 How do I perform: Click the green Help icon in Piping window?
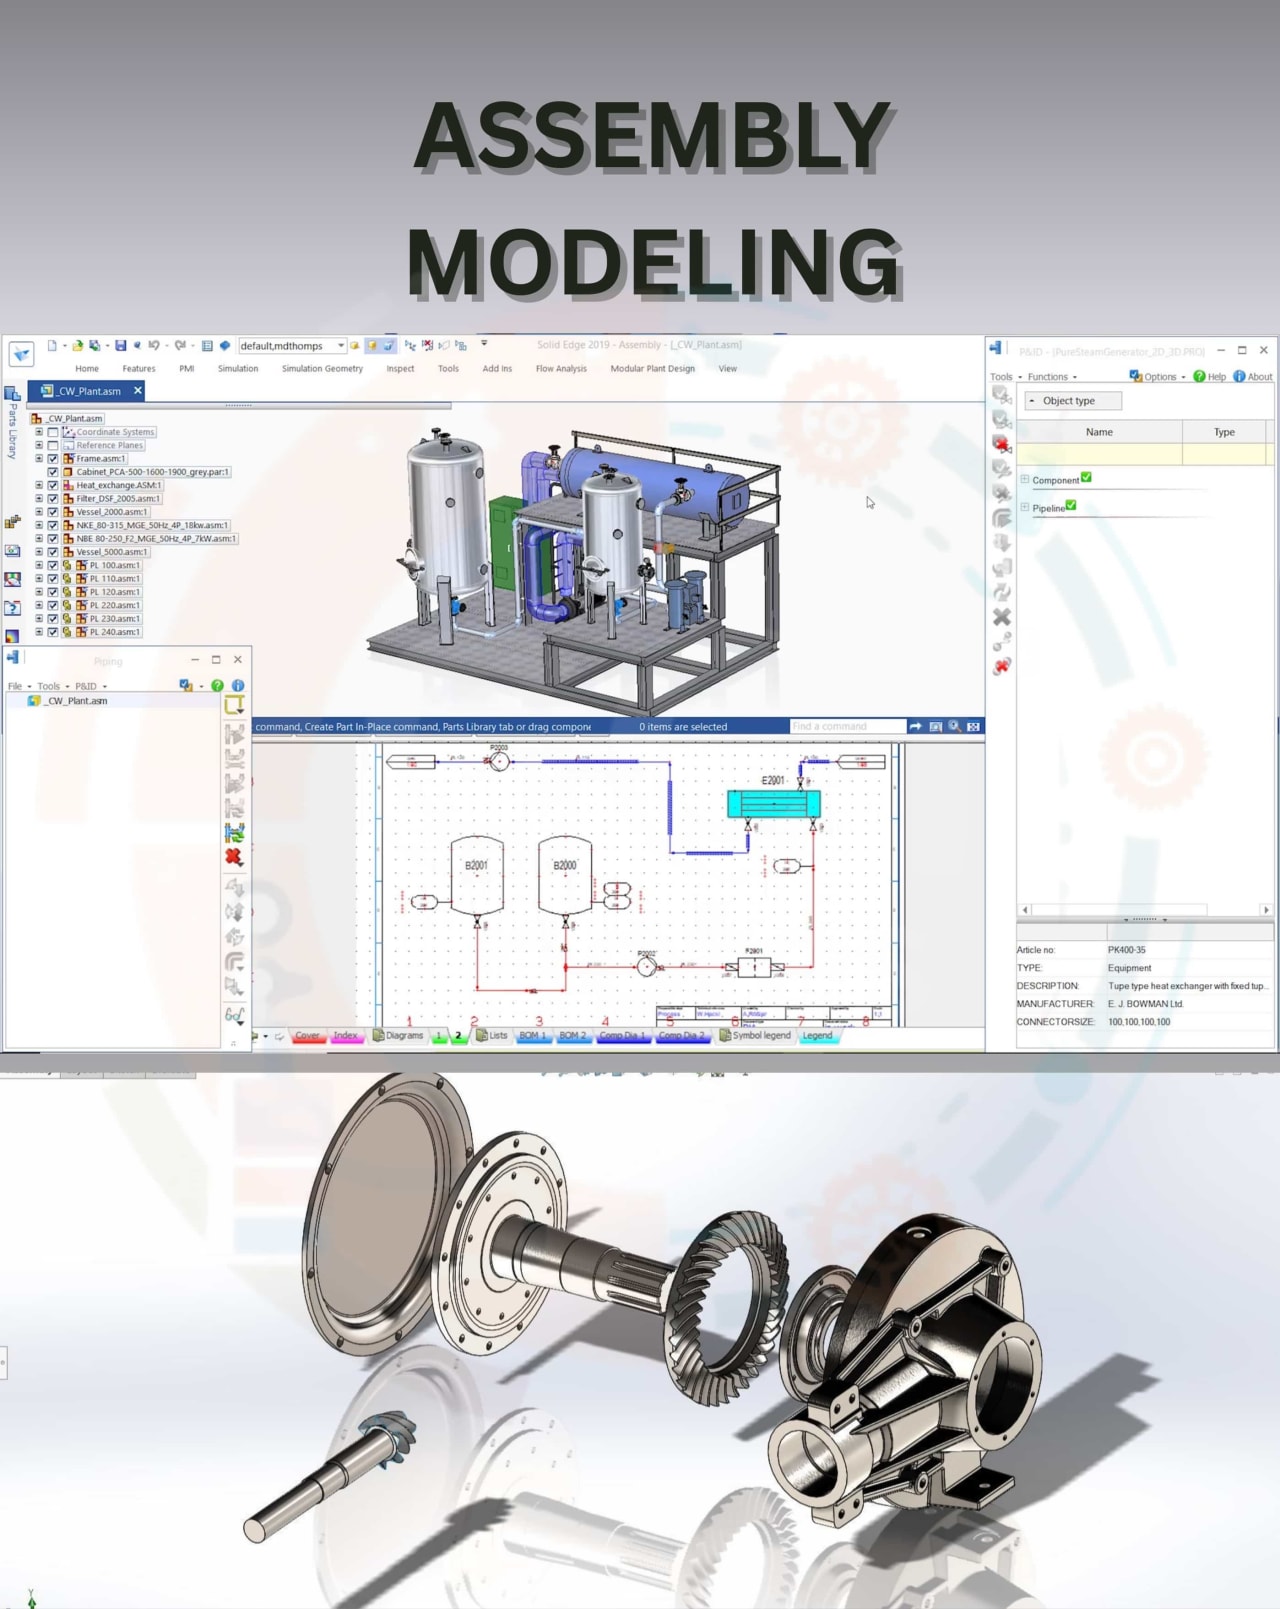[x=217, y=686]
